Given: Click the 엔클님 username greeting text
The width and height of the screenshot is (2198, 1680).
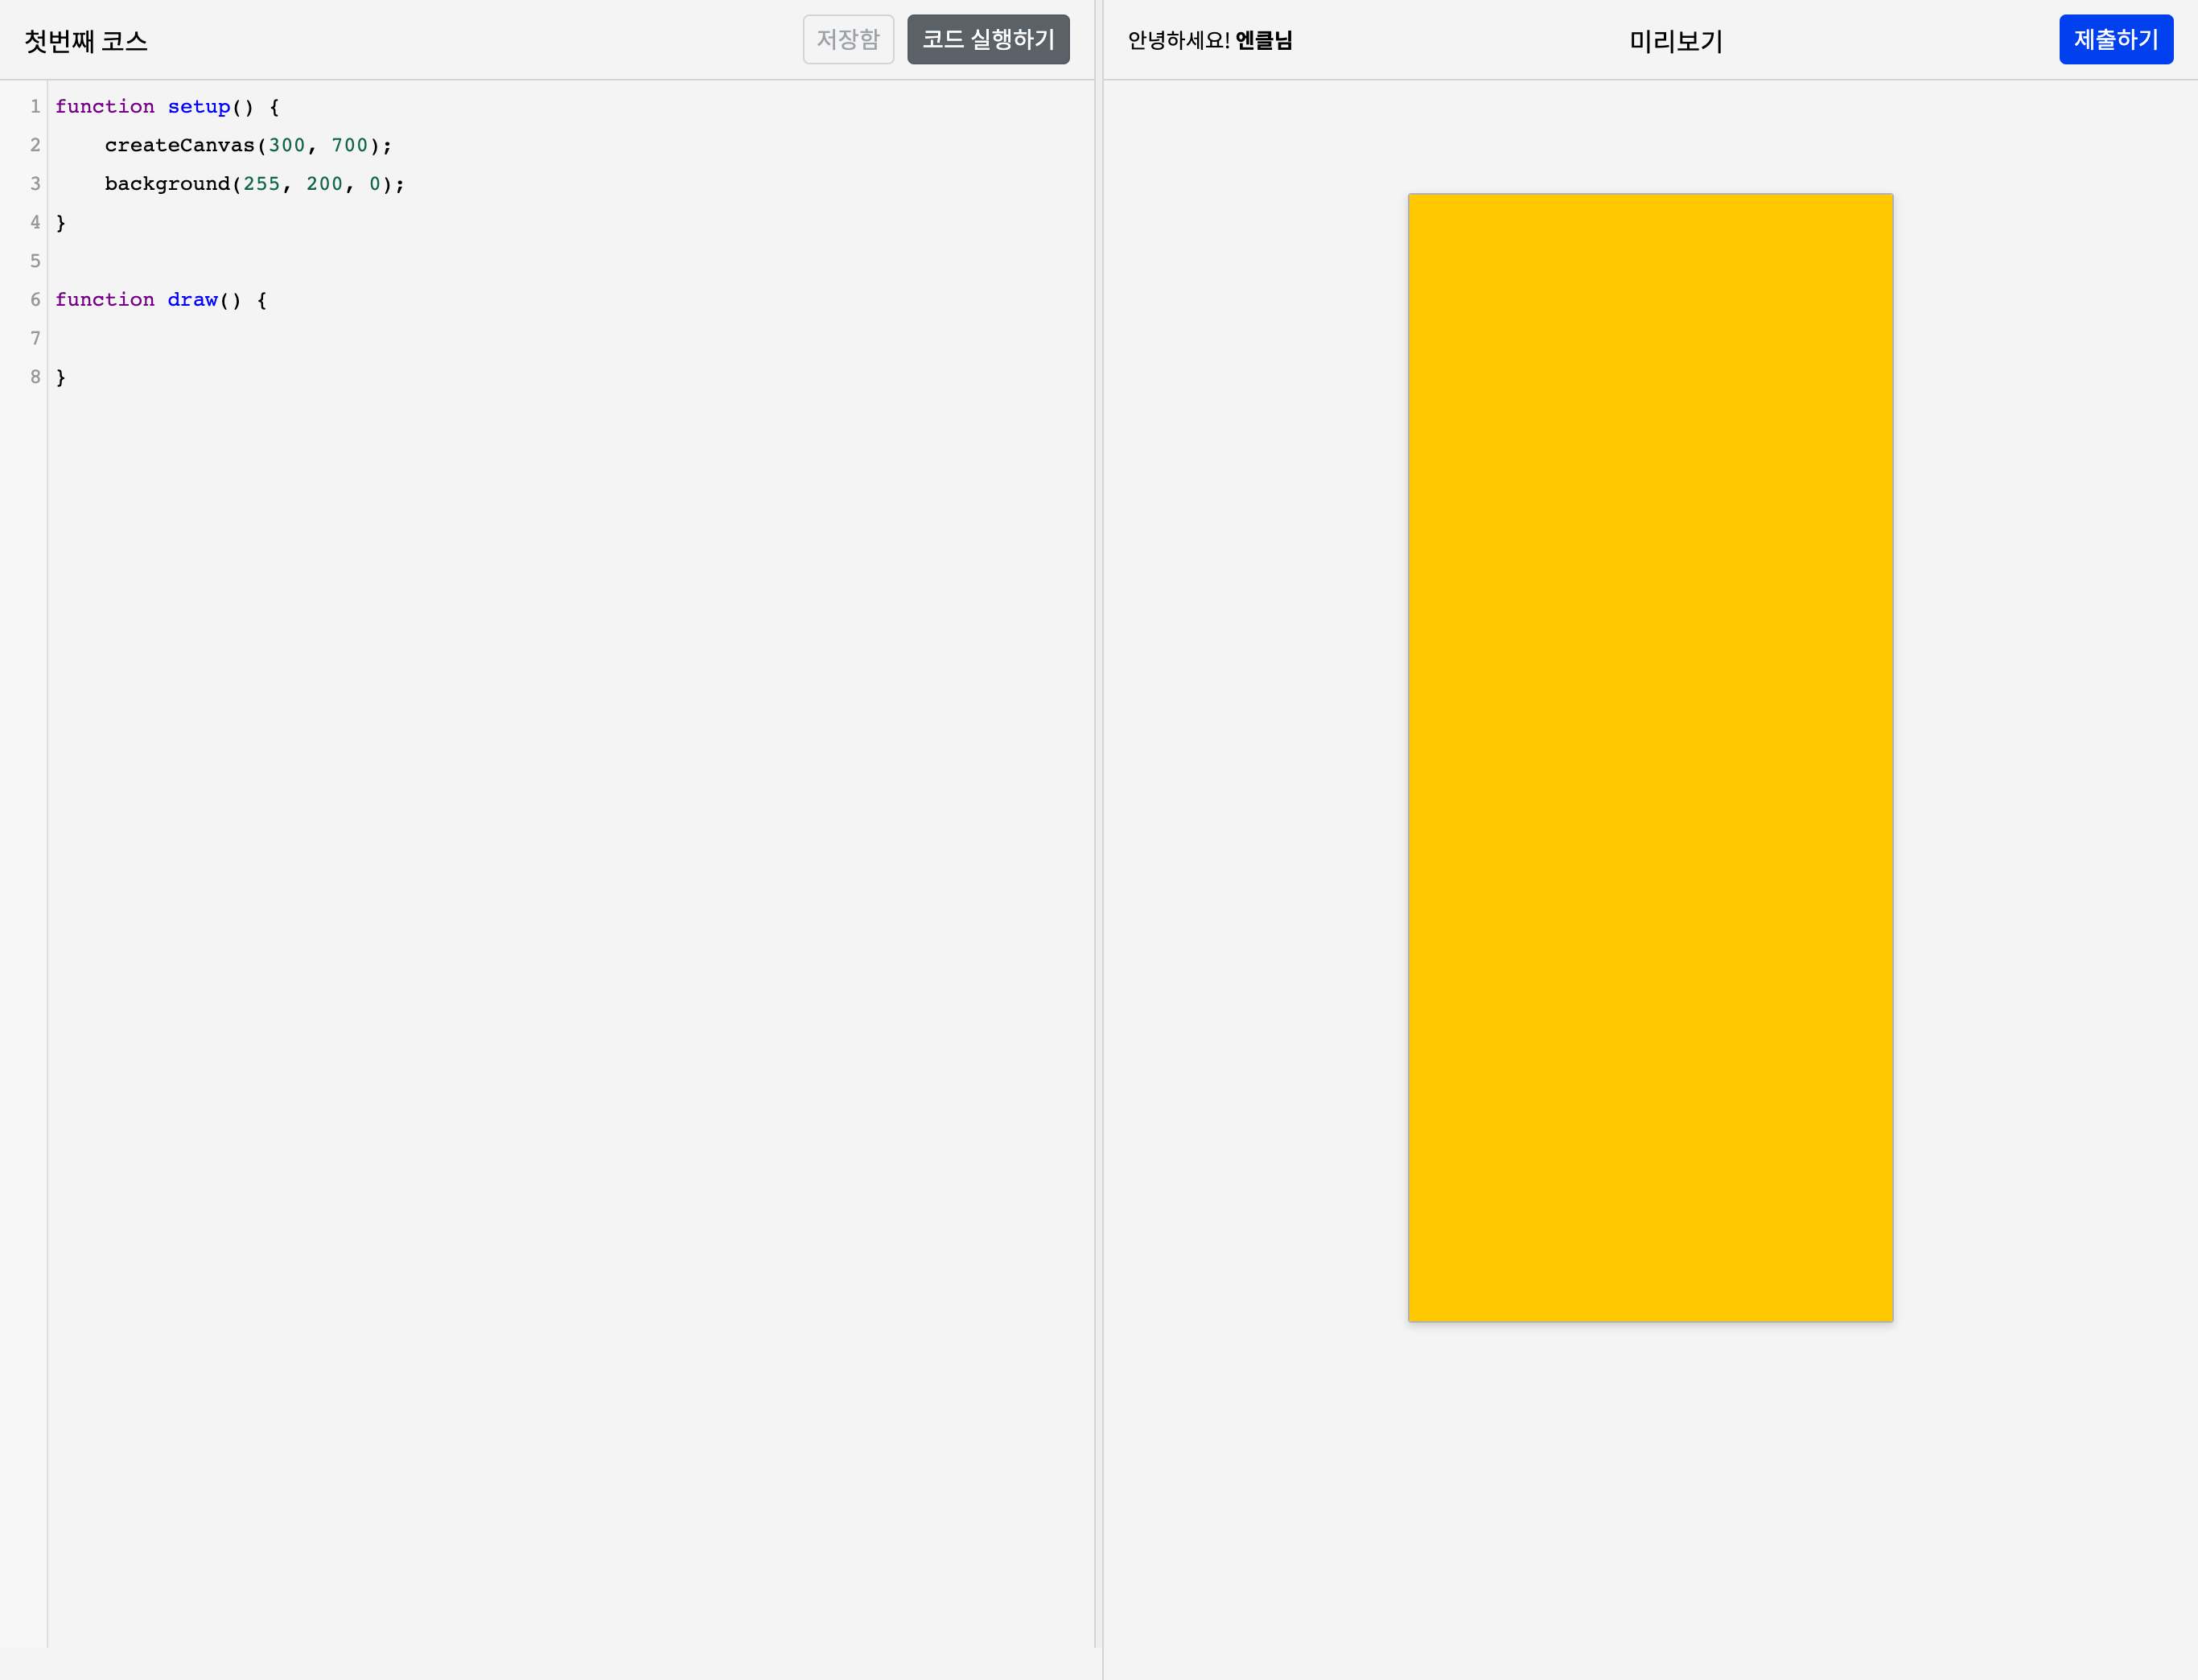Looking at the screenshot, I should coord(1263,41).
